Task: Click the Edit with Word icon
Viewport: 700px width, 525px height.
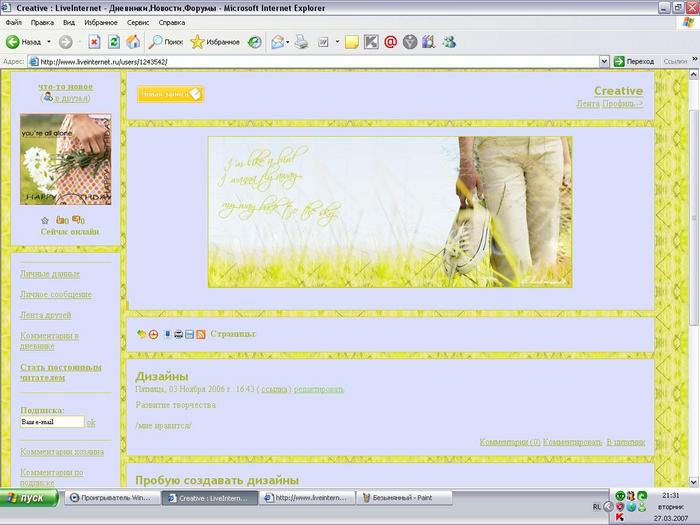Action: coord(323,42)
